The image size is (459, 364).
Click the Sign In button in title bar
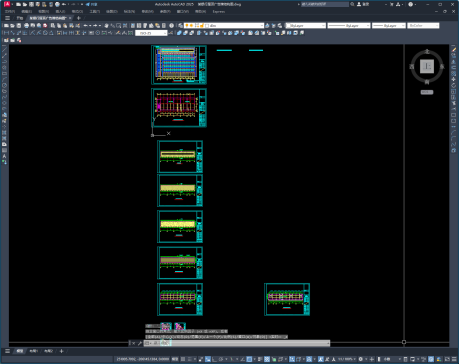coord(363,4)
